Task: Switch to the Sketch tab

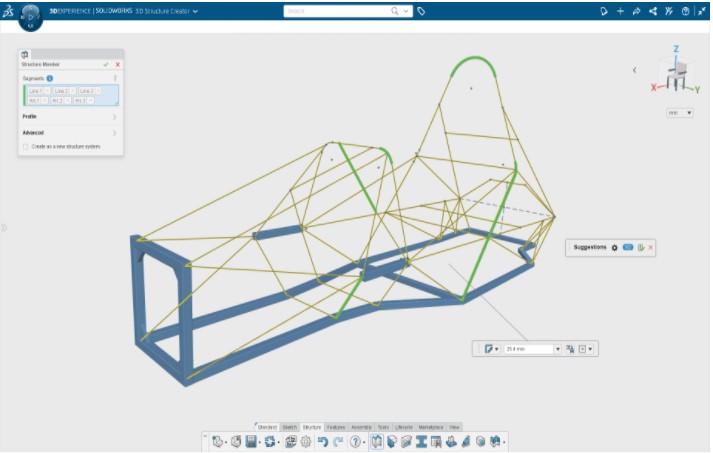Action: coord(290,427)
